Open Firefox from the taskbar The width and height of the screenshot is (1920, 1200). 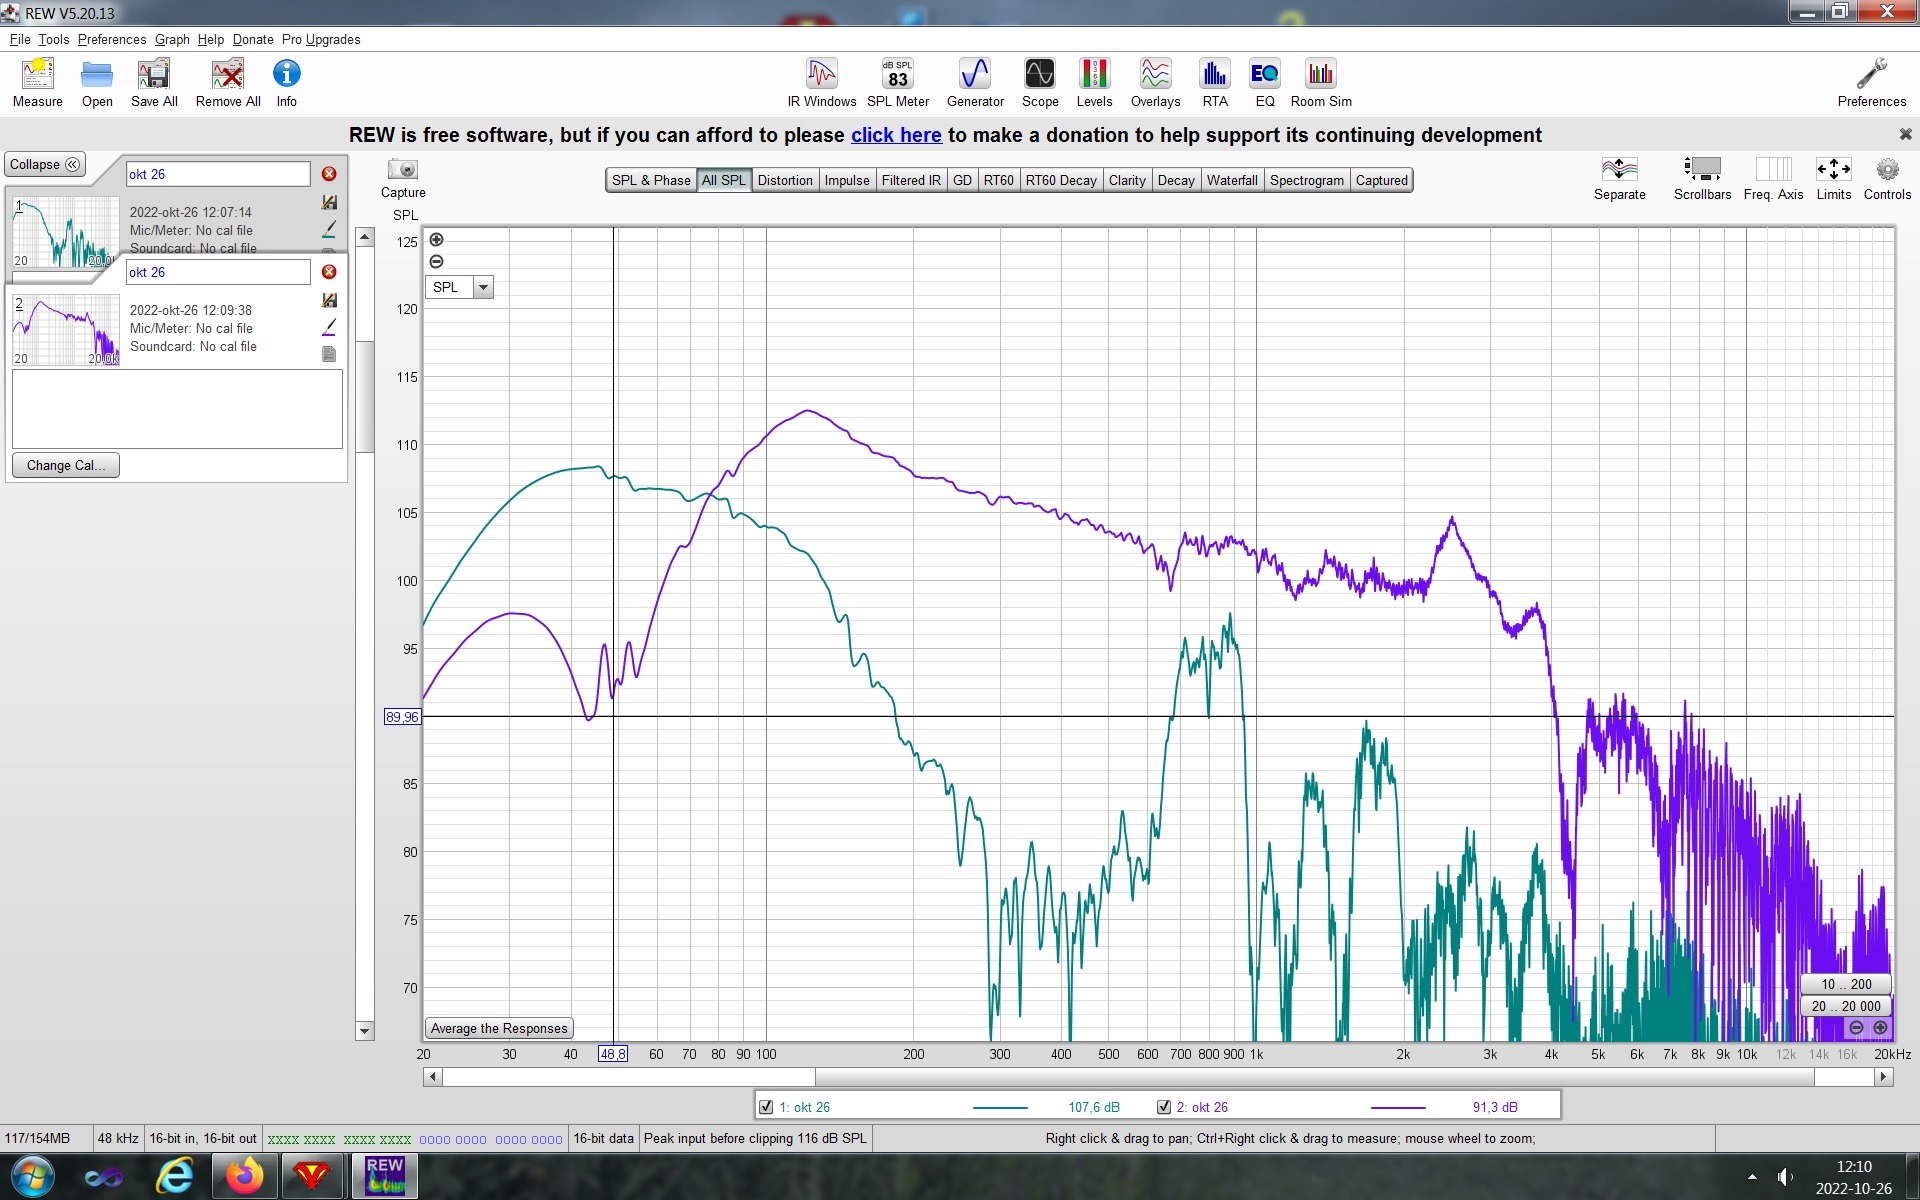pos(244,1176)
